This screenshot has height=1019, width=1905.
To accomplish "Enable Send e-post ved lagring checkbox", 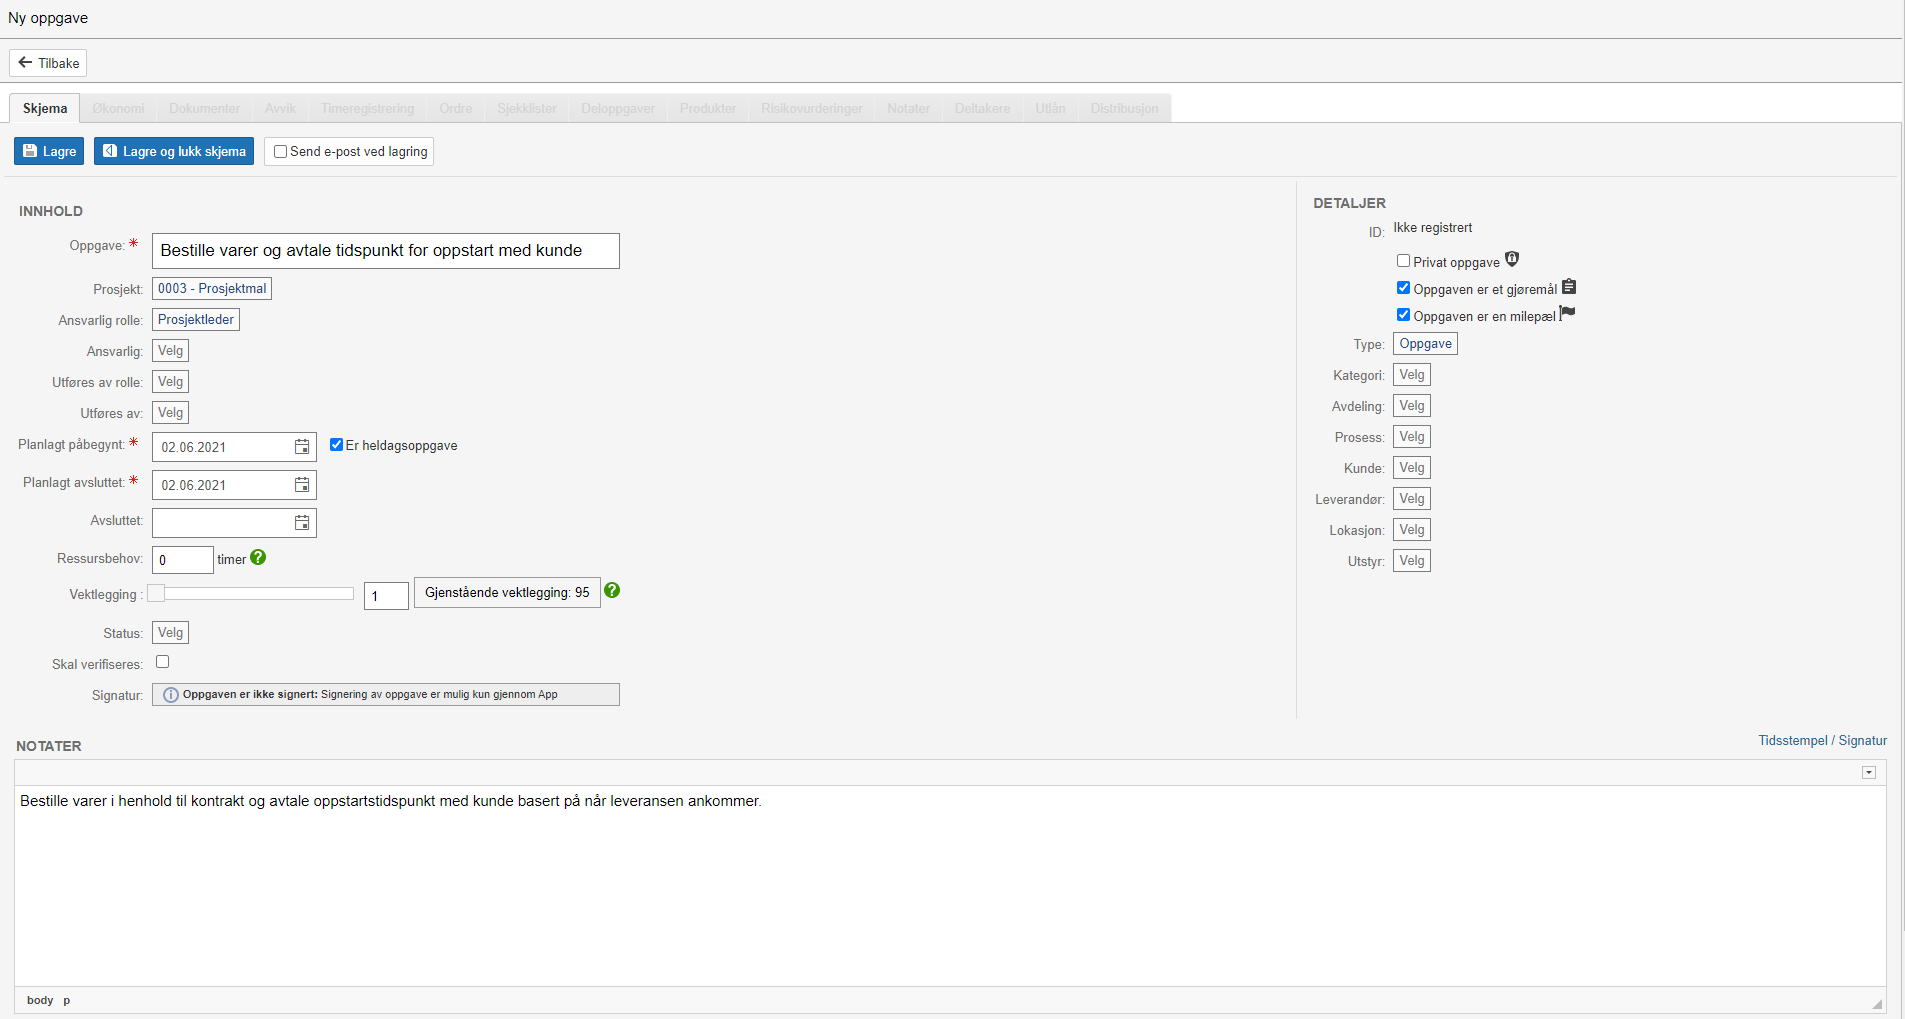I will click(281, 152).
